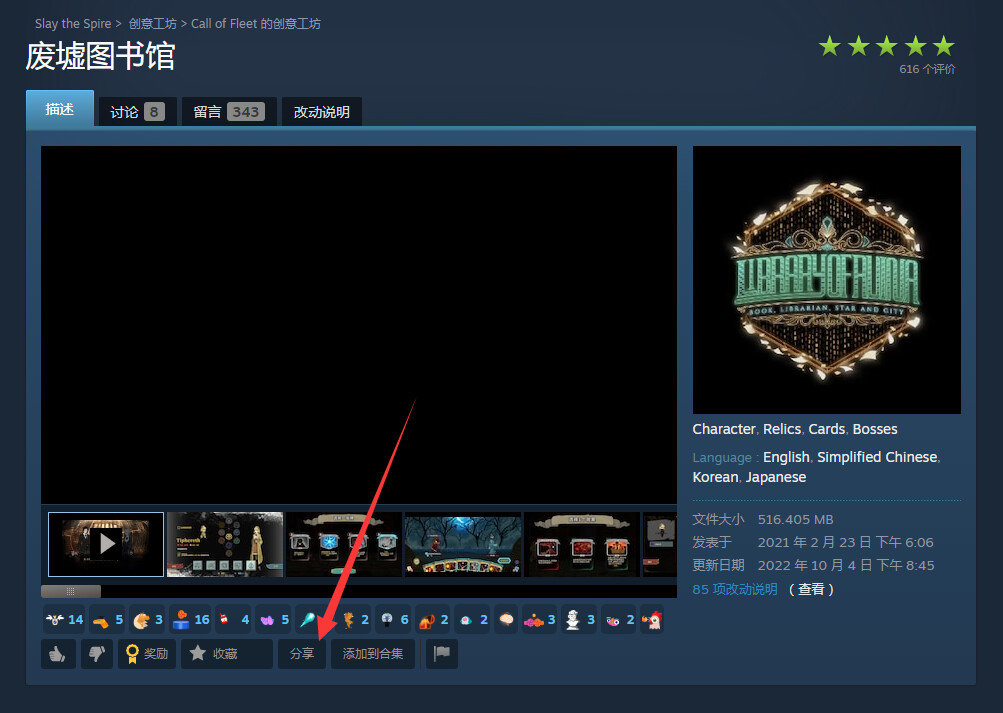Viewport: 1003px width, 713px height.
Task: Click the Bosses tag
Action: [875, 429]
